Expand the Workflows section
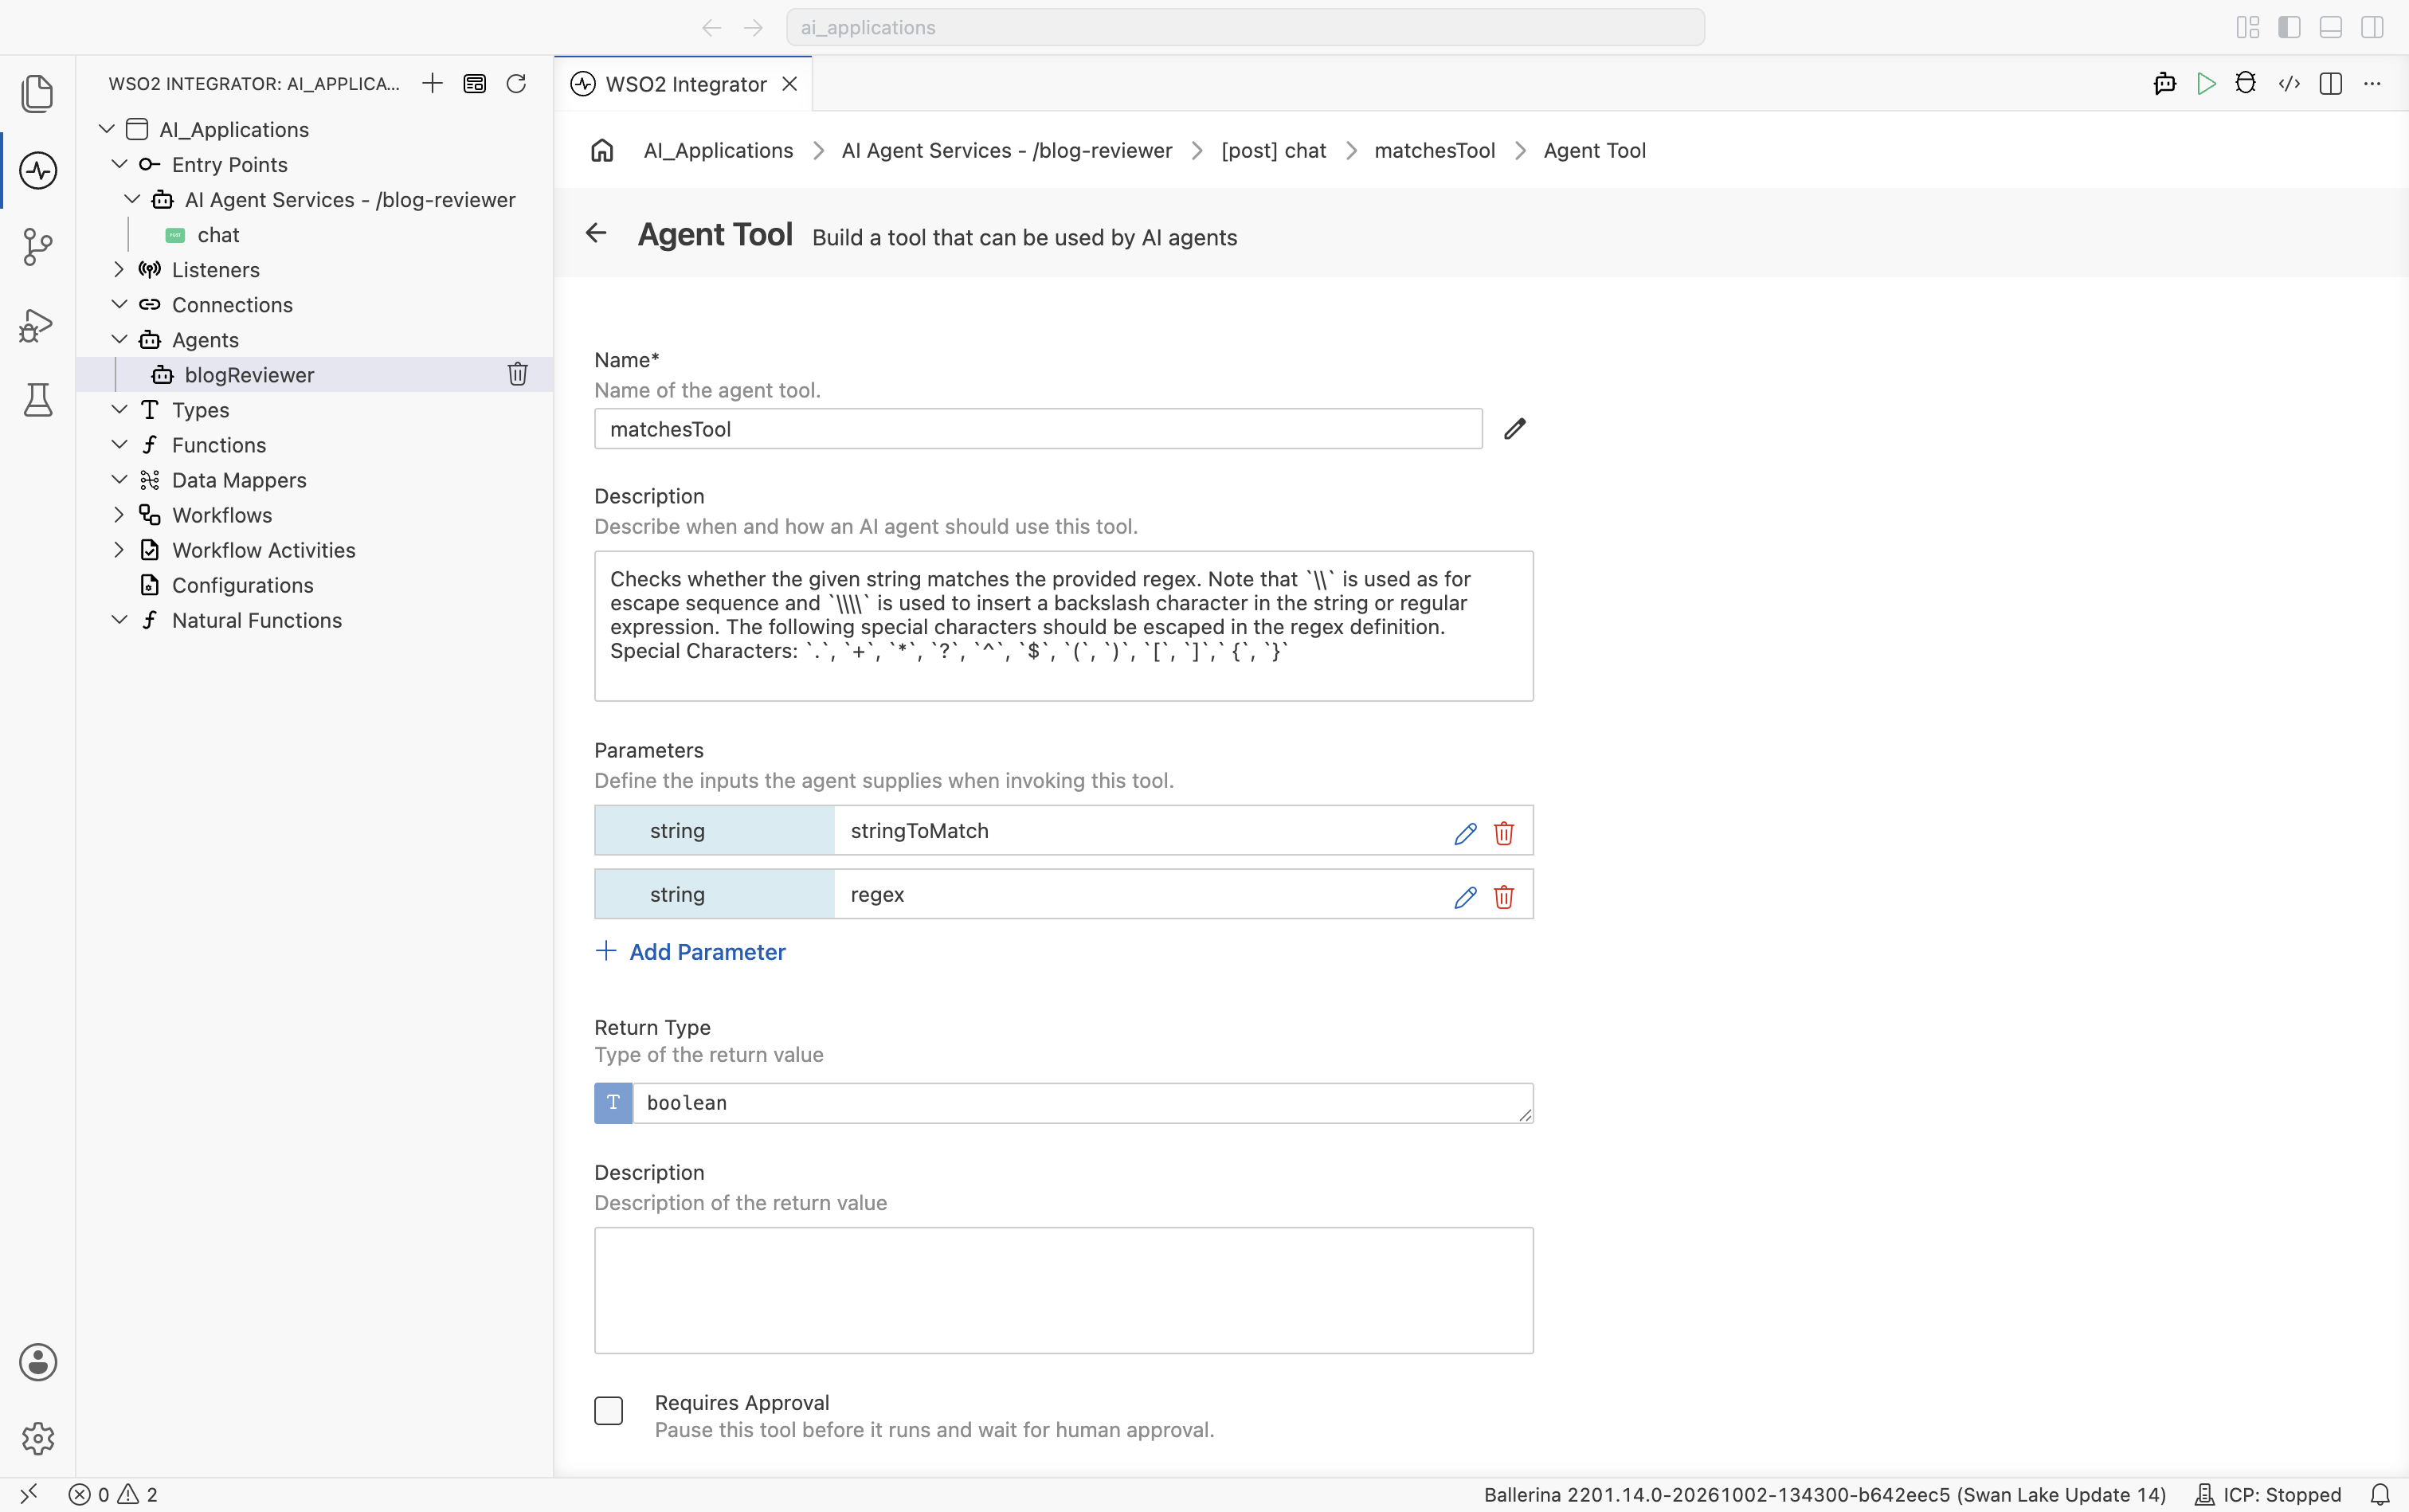2409x1512 pixels. tap(119, 514)
